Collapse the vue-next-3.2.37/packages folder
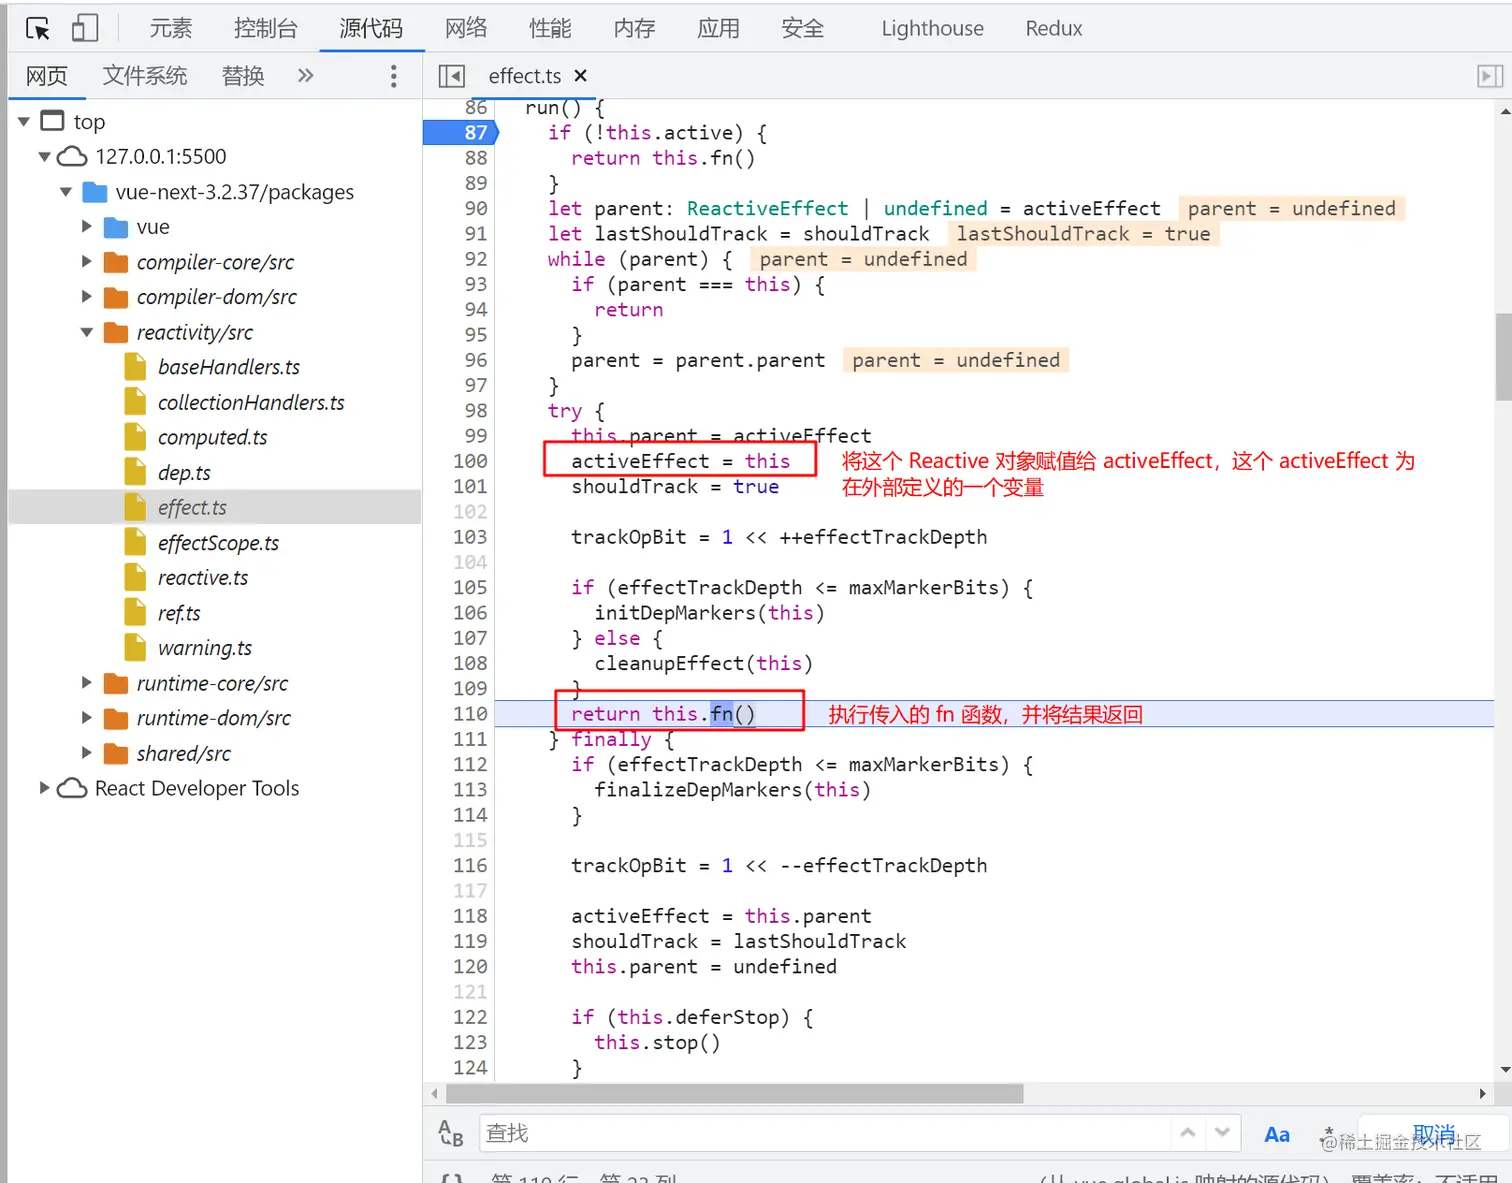1512x1183 pixels. click(66, 191)
